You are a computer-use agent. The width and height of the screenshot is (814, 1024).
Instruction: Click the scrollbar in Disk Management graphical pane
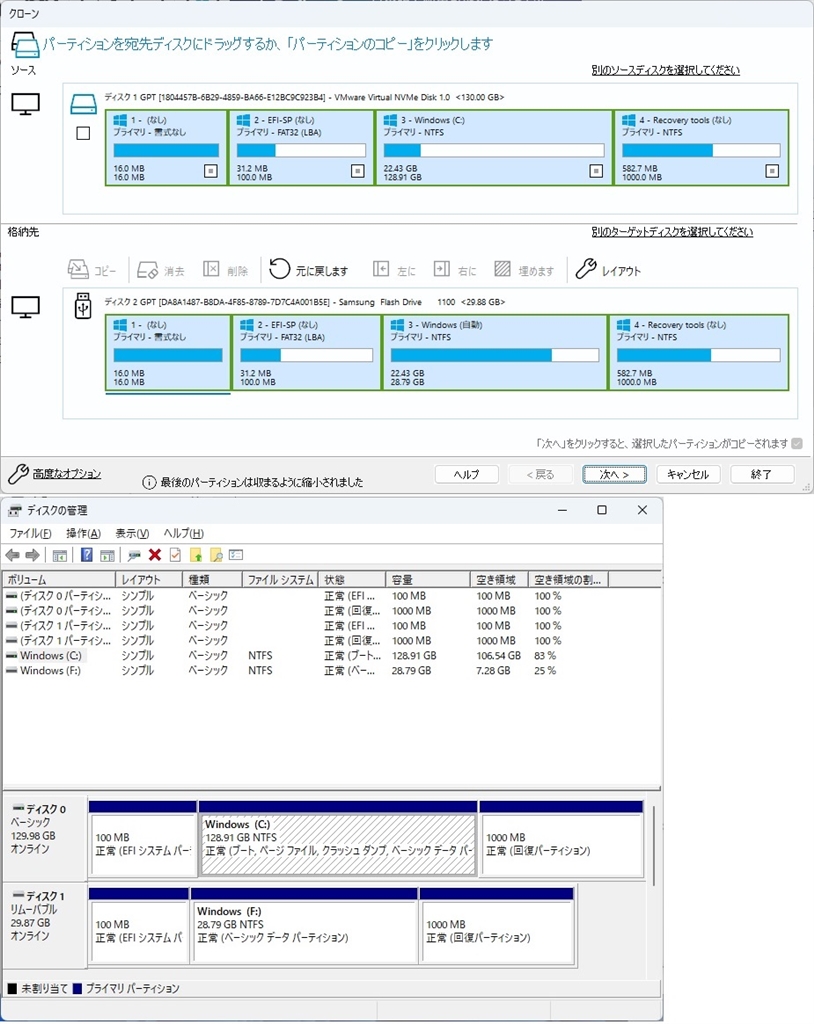[653, 846]
